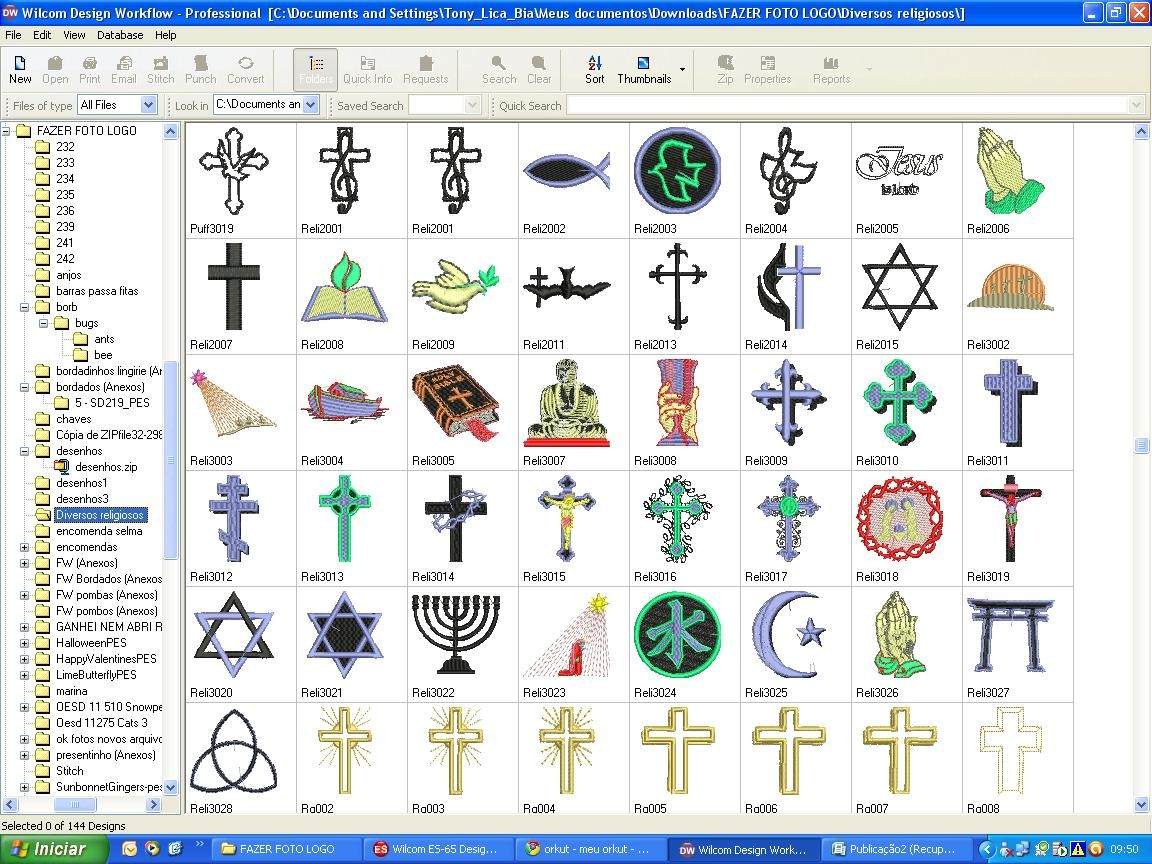The width and height of the screenshot is (1152, 864).
Task: Switch to orkut browser taskbar button
Action: (x=590, y=849)
